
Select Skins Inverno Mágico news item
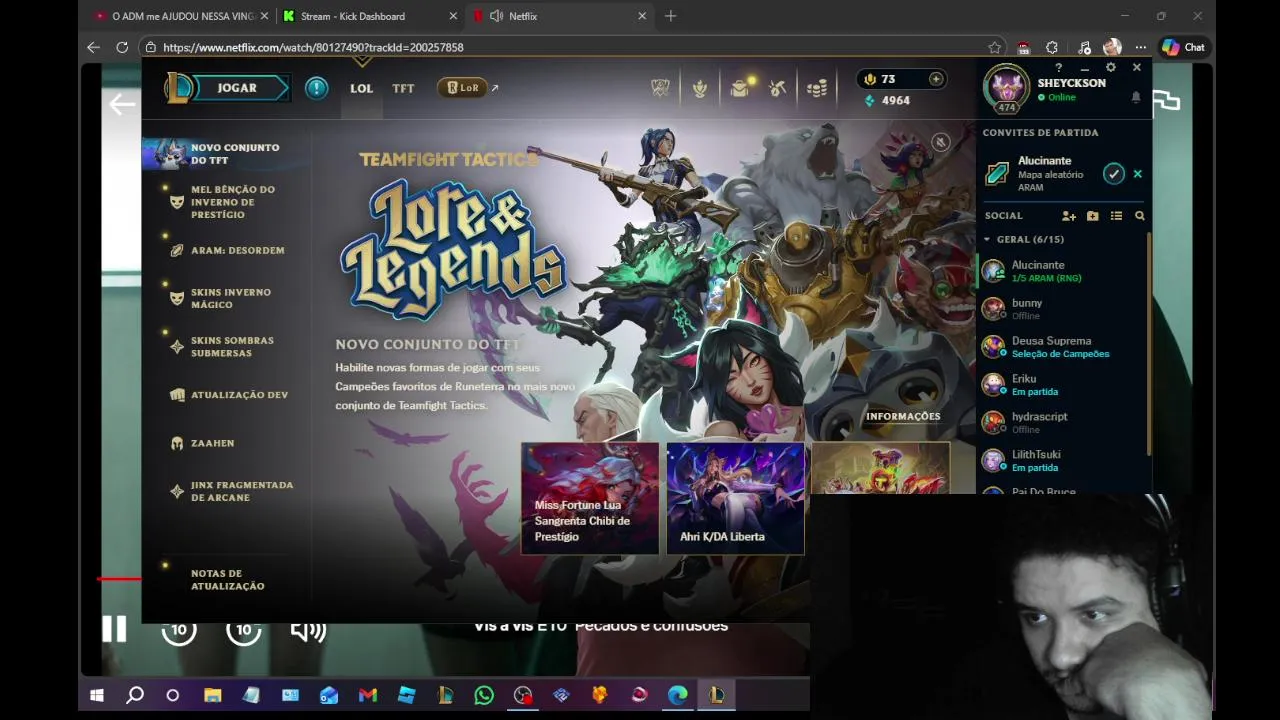[230, 298]
